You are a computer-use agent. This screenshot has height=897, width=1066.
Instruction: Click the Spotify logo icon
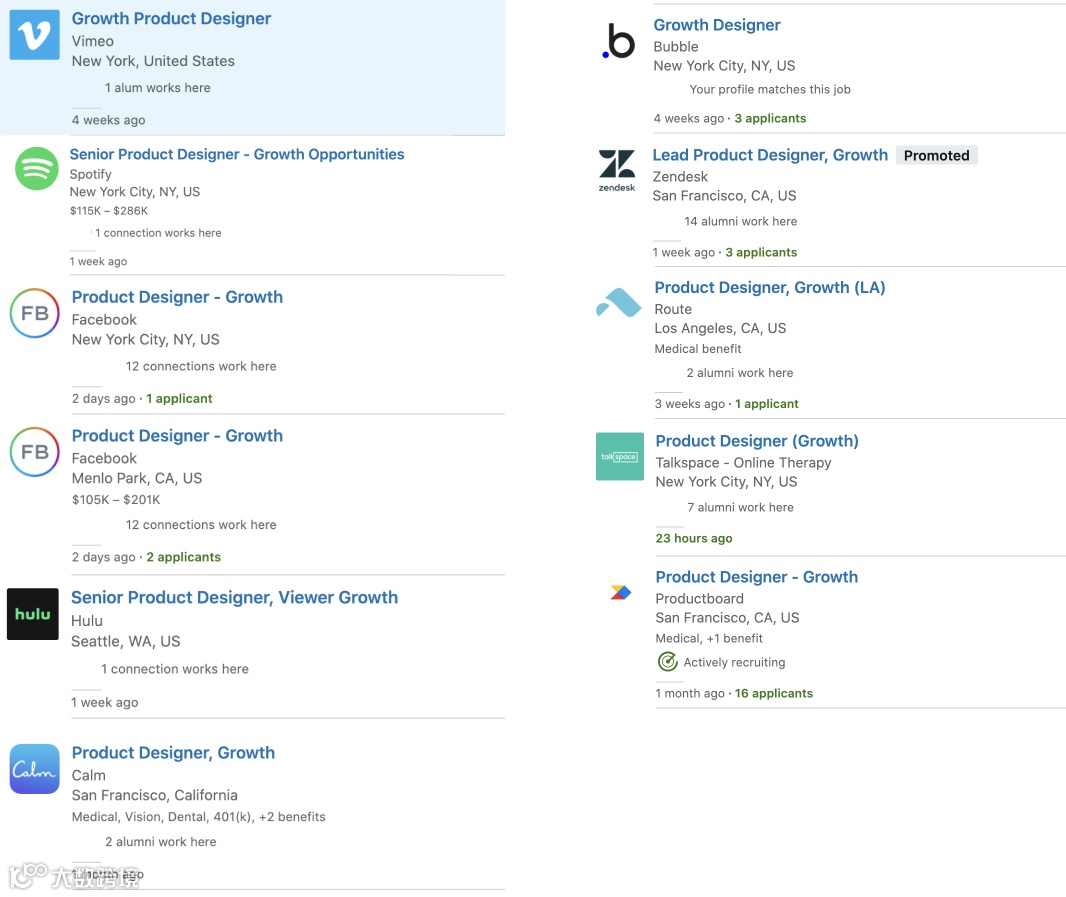pos(37,168)
